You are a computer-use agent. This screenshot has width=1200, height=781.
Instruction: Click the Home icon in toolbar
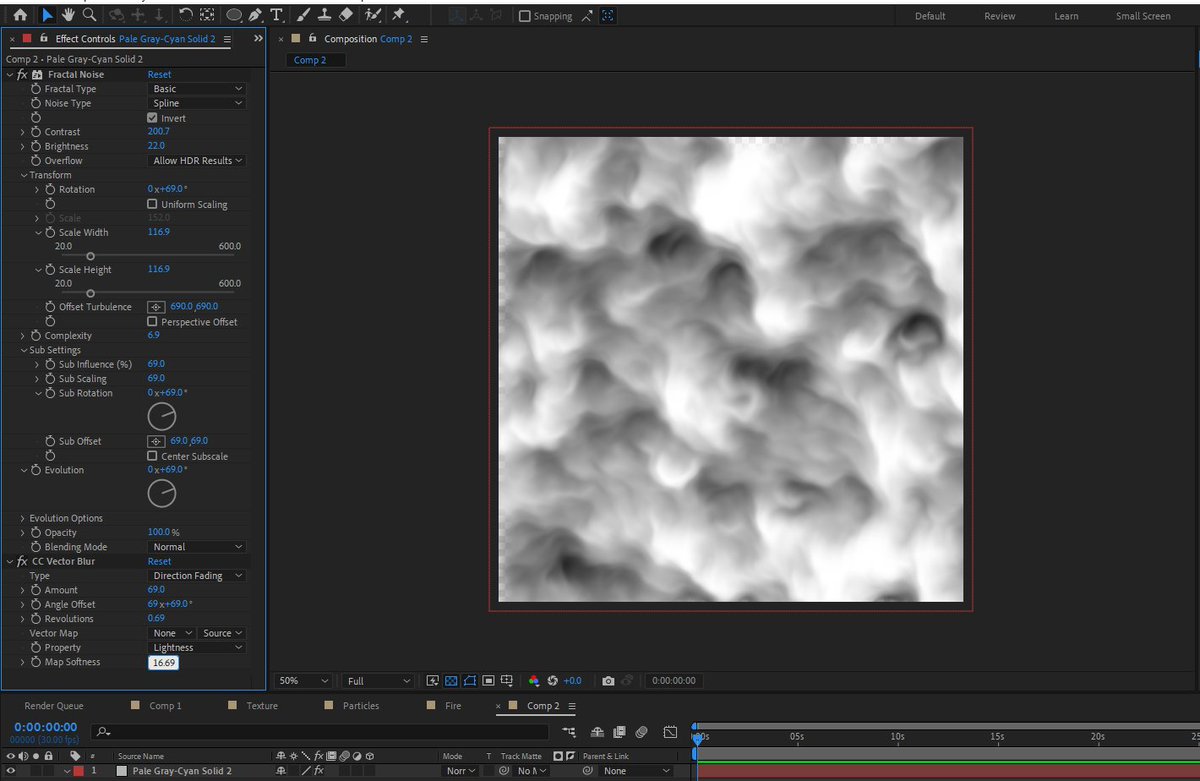click(21, 15)
